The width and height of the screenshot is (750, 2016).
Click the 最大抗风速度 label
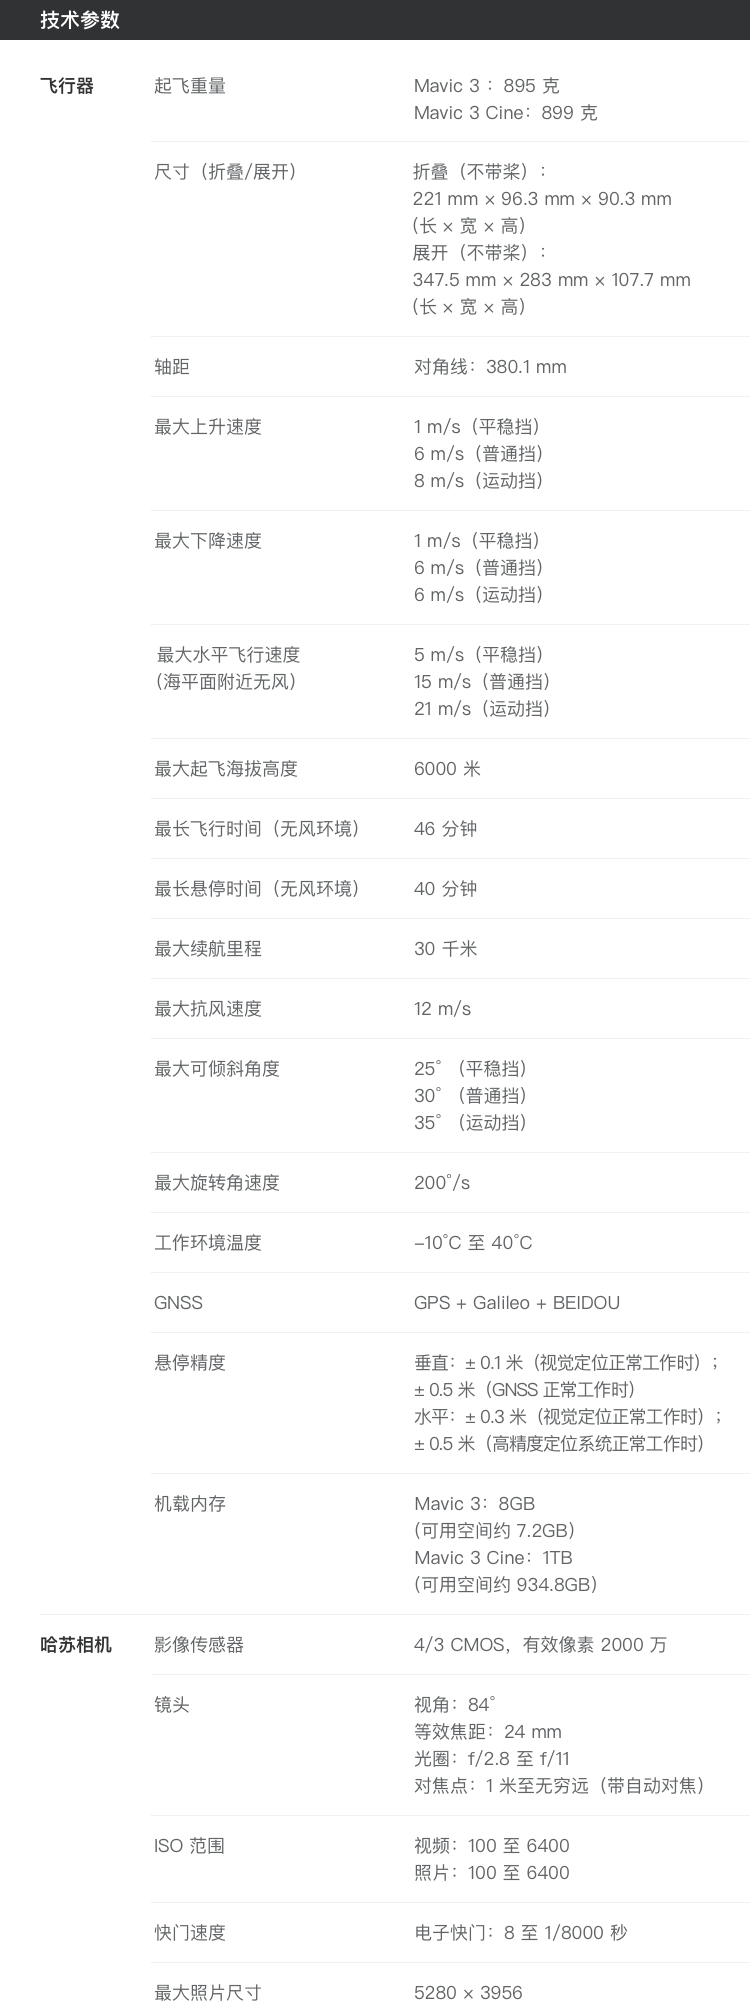tap(208, 1009)
